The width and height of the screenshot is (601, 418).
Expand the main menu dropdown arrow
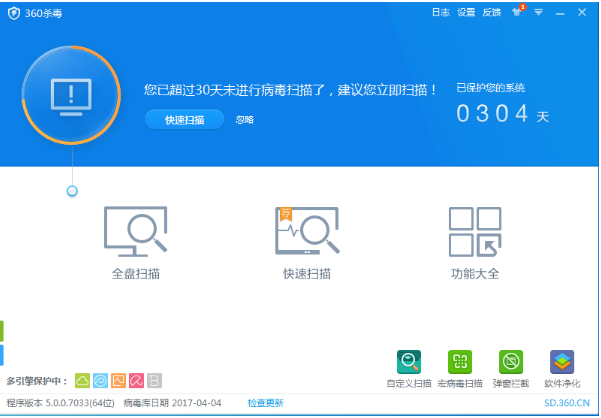pyautogui.click(x=539, y=13)
